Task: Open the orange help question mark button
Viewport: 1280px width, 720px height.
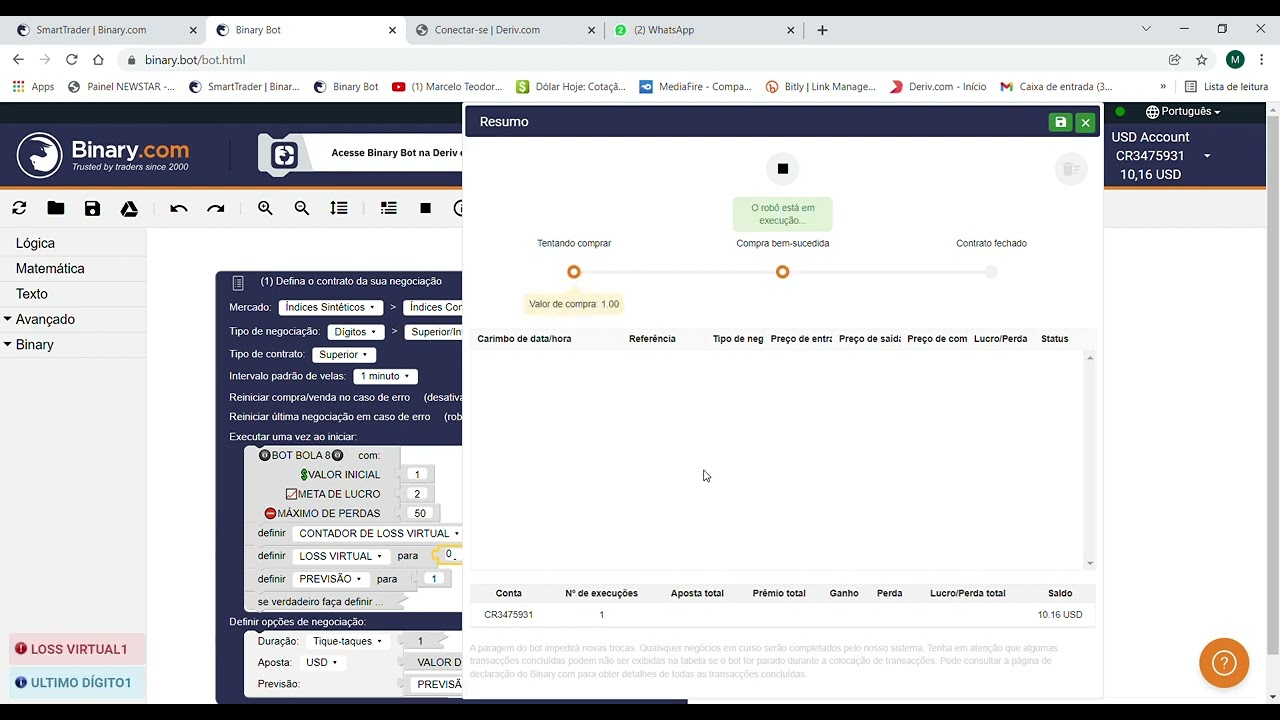Action: (1224, 662)
